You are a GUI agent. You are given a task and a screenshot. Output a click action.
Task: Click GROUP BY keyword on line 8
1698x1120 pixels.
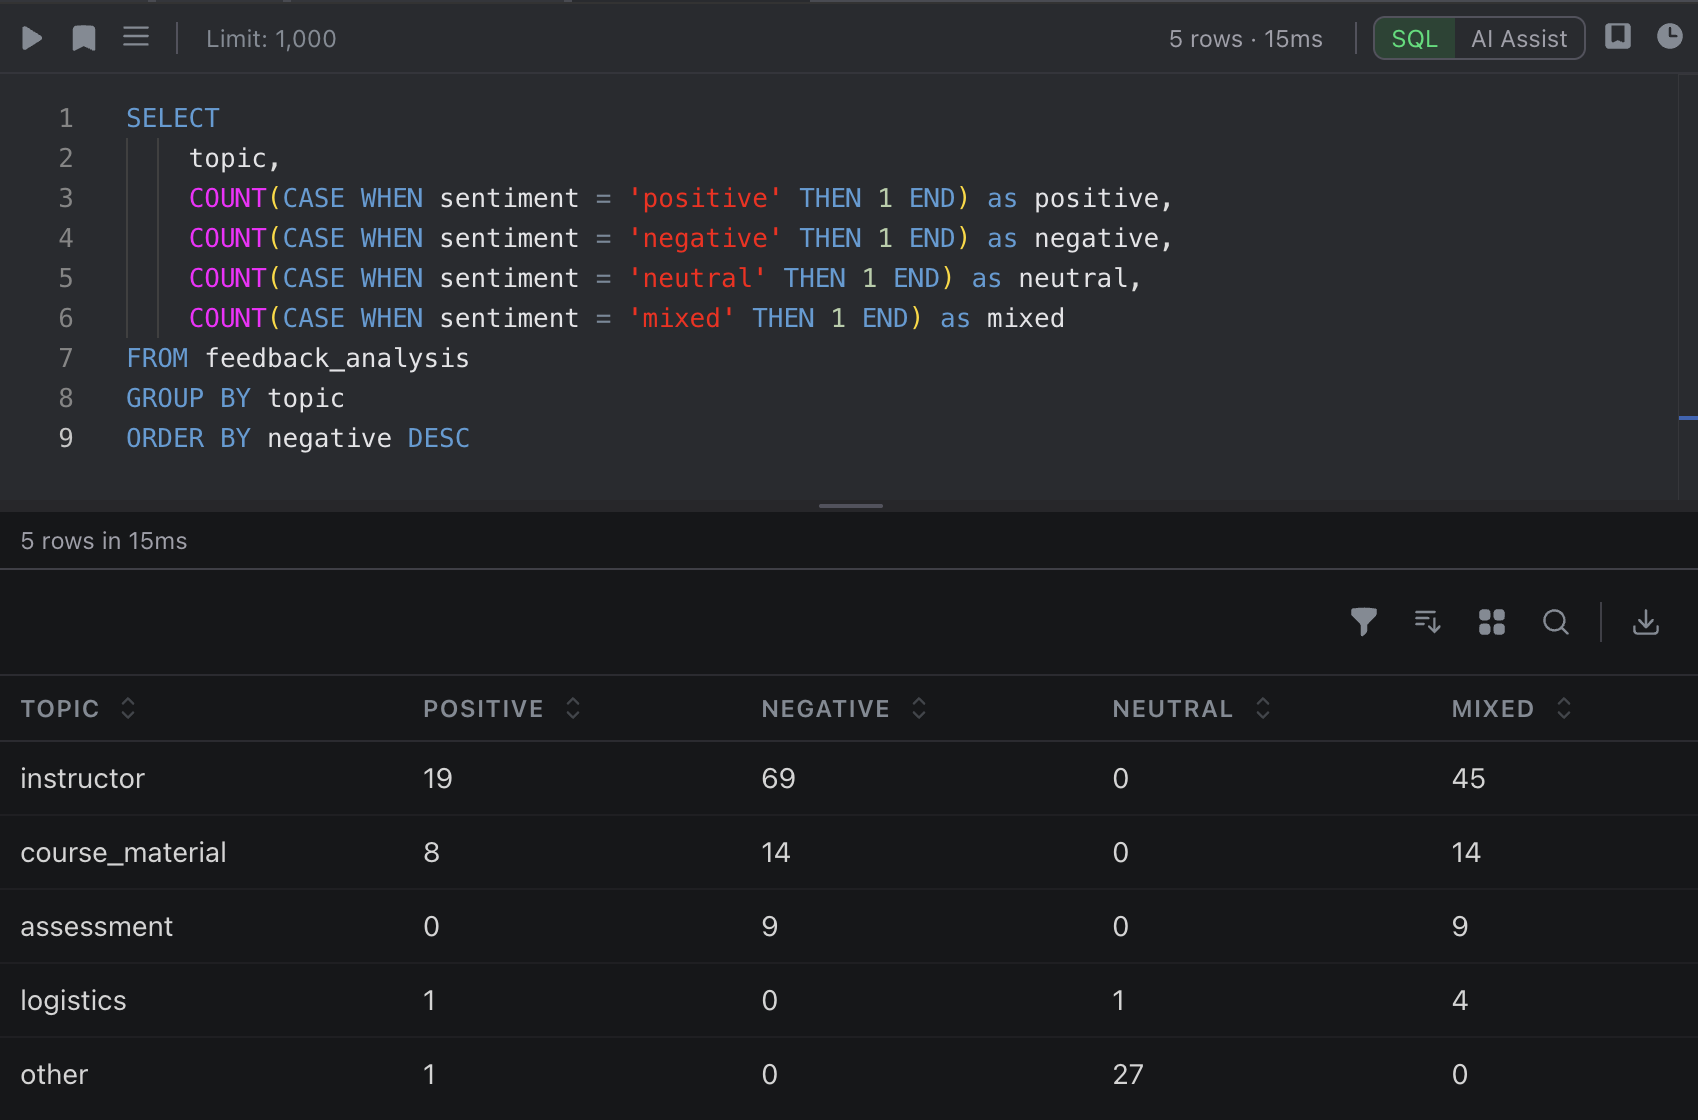click(188, 398)
